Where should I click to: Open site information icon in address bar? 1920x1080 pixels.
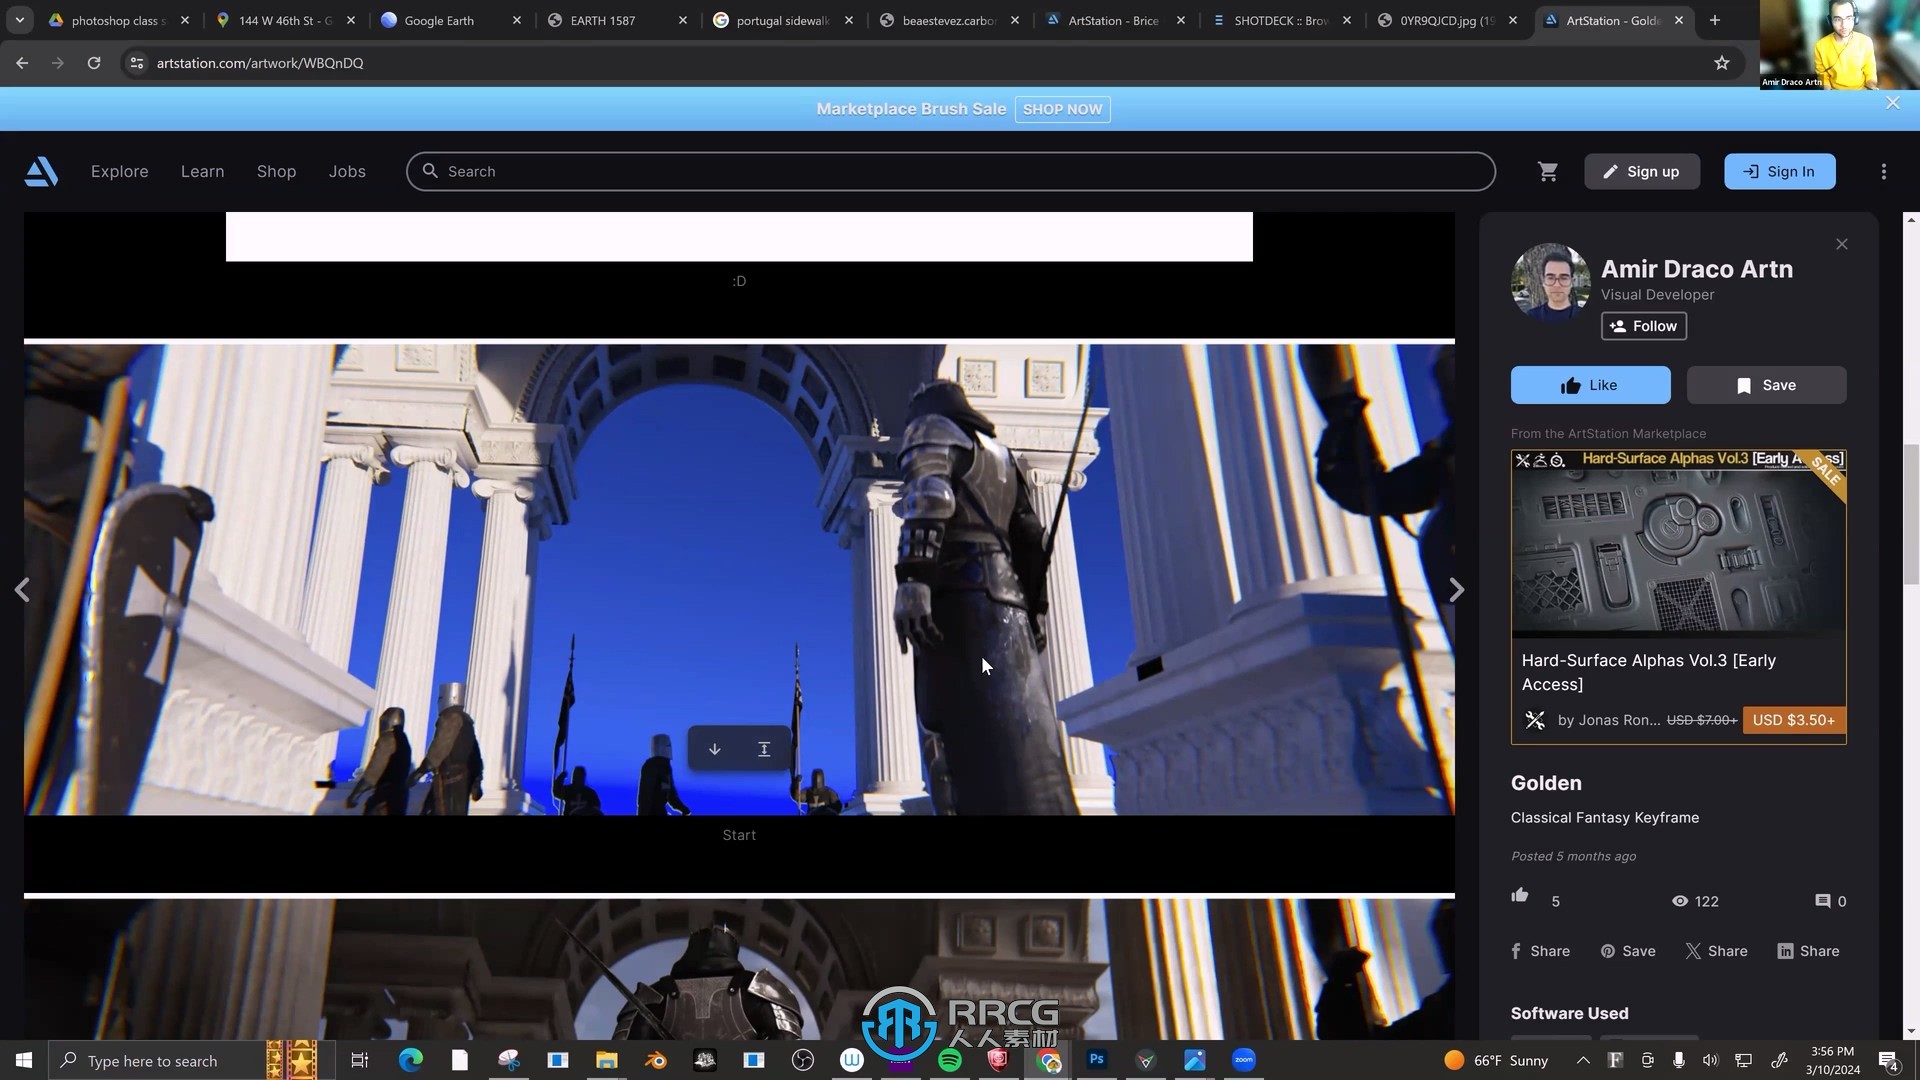pyautogui.click(x=137, y=63)
